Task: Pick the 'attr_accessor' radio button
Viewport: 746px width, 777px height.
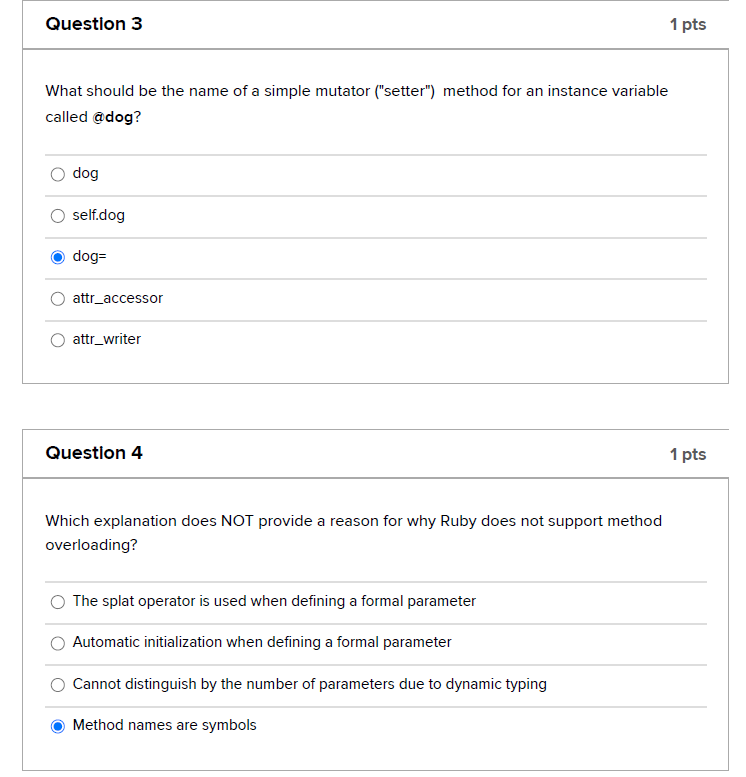Action: [x=58, y=298]
